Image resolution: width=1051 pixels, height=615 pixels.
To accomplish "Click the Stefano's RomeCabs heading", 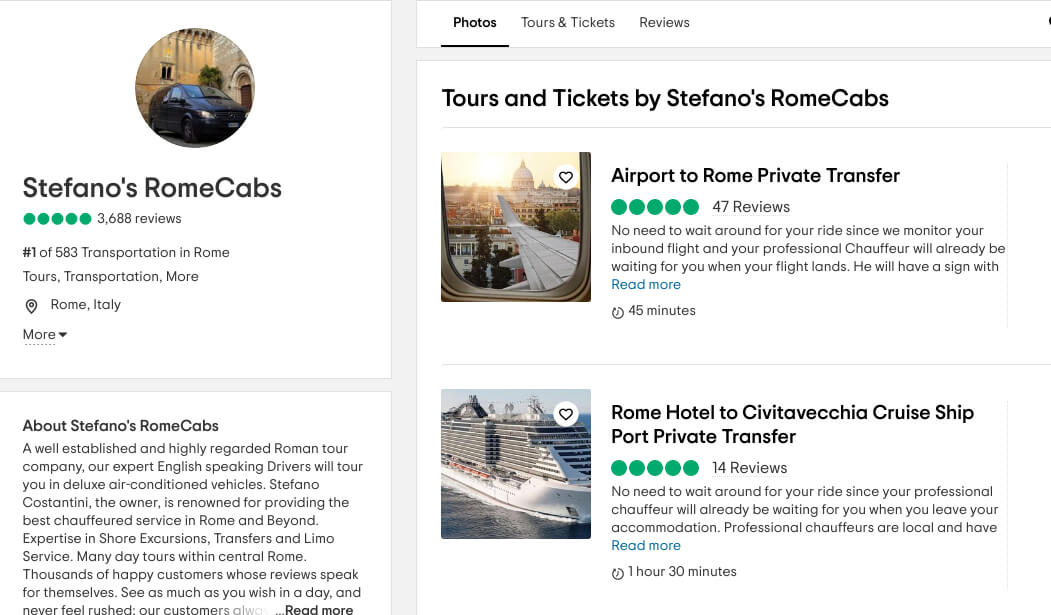I will pos(152,188).
